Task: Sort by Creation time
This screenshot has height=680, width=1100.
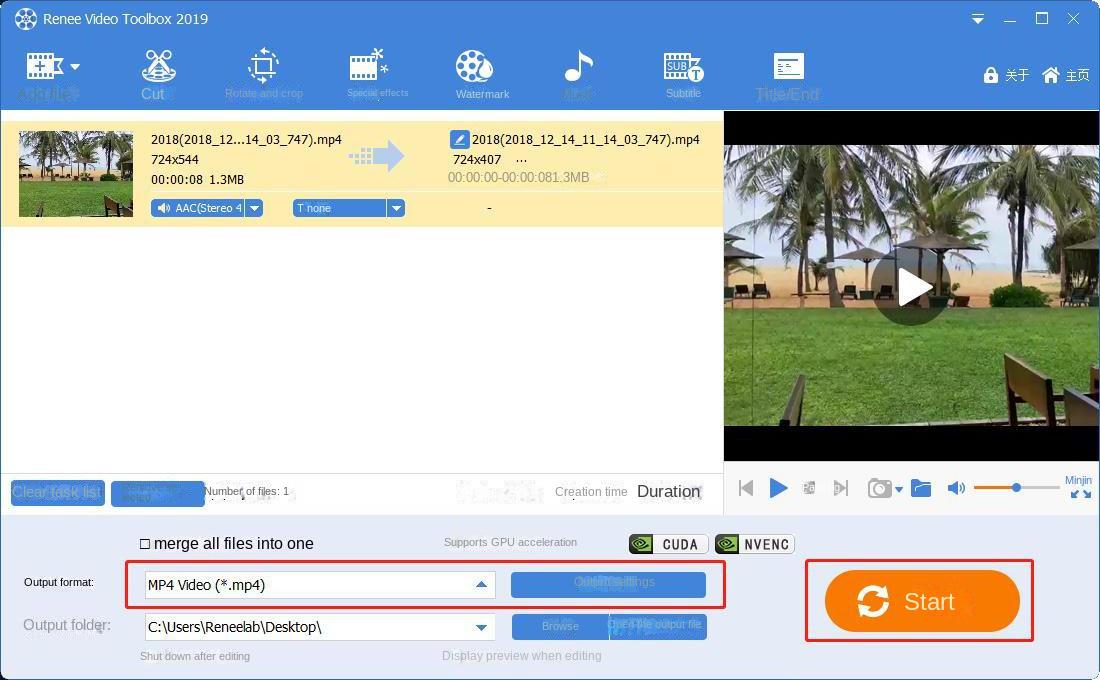Action: pos(591,492)
